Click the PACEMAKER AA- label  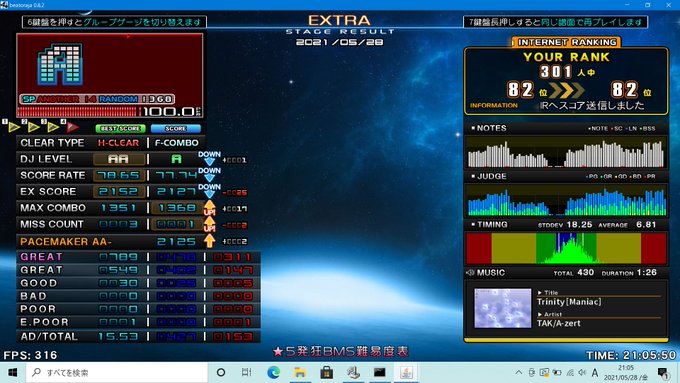[66, 242]
